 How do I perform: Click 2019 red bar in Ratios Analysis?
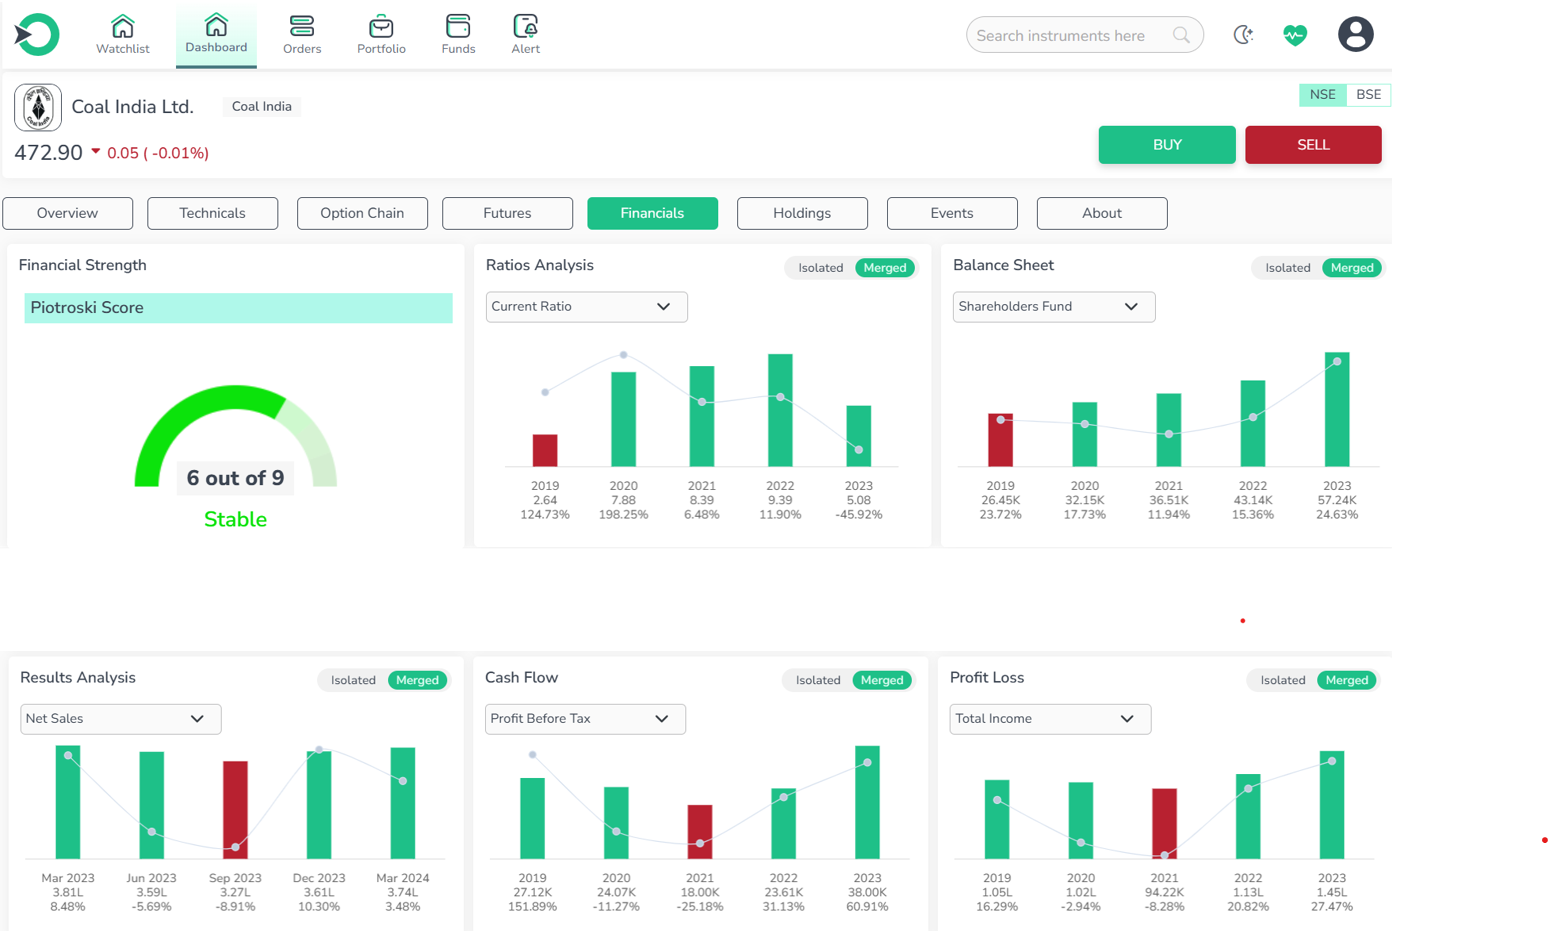tap(545, 450)
